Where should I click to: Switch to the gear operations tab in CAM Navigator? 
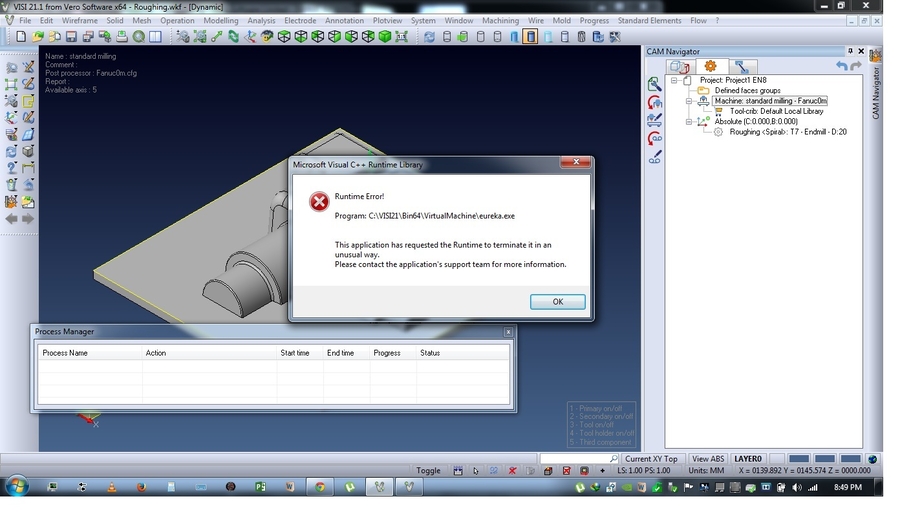click(x=710, y=67)
